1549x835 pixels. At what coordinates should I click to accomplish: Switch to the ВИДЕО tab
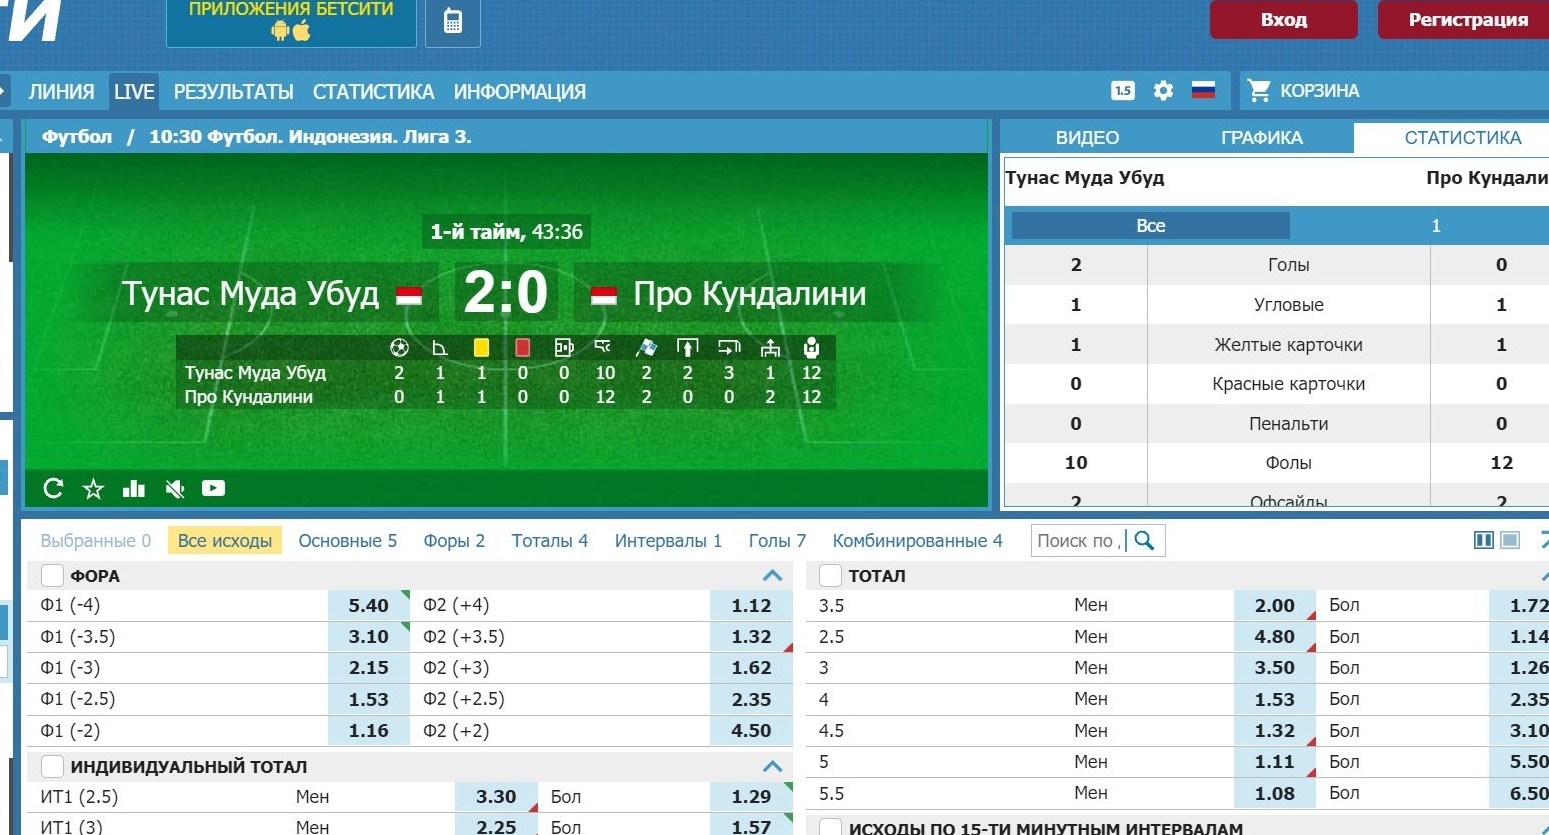(1087, 138)
